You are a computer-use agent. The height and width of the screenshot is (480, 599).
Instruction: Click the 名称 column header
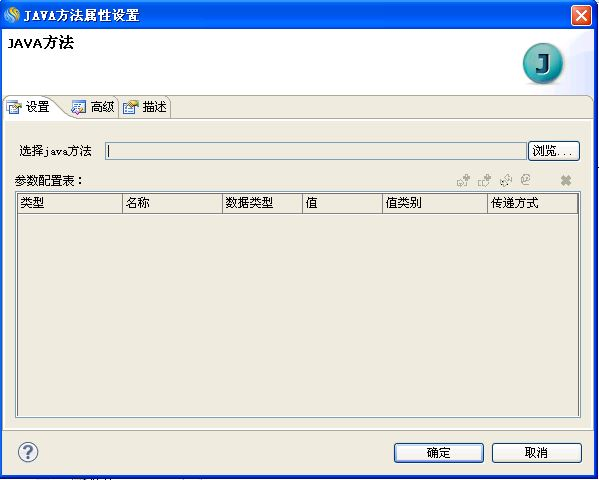tap(172, 203)
